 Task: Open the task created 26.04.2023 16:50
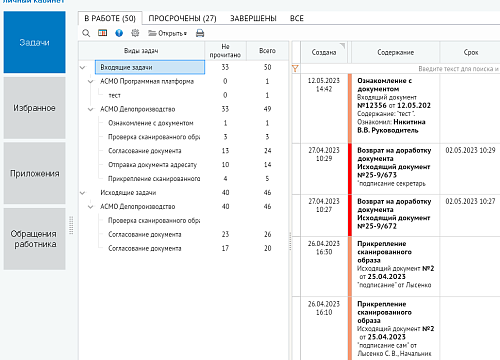point(396,267)
